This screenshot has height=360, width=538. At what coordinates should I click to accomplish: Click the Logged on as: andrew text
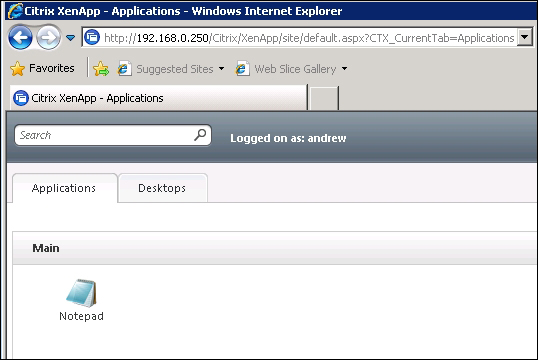[288, 138]
